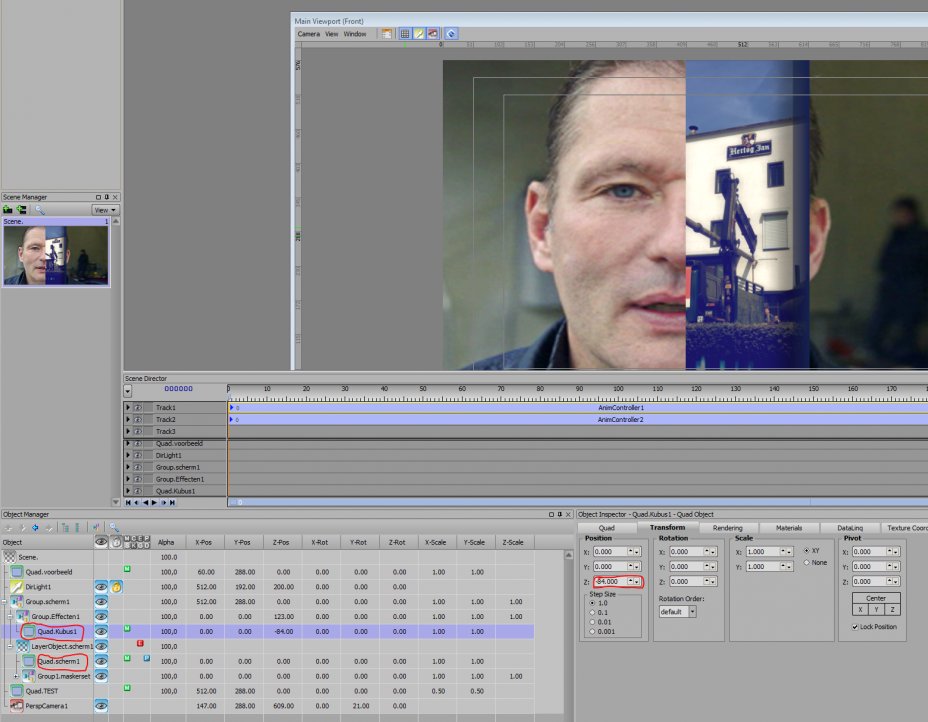Select the 0.01 step size option

[x=593, y=622]
